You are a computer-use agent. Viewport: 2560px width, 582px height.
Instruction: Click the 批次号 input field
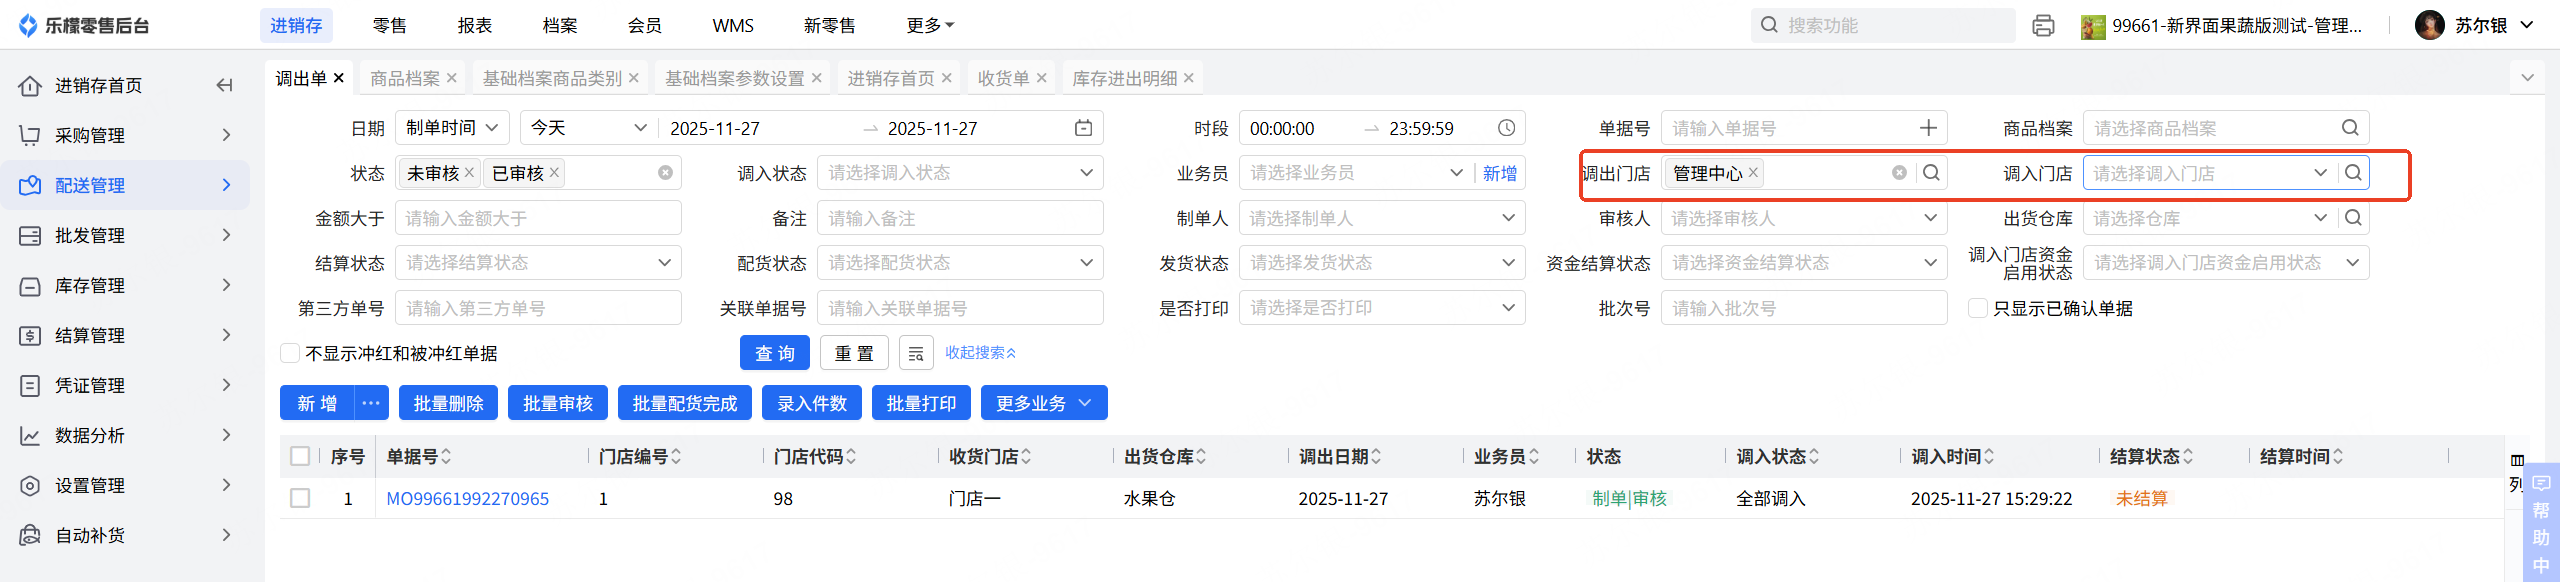coord(1804,308)
